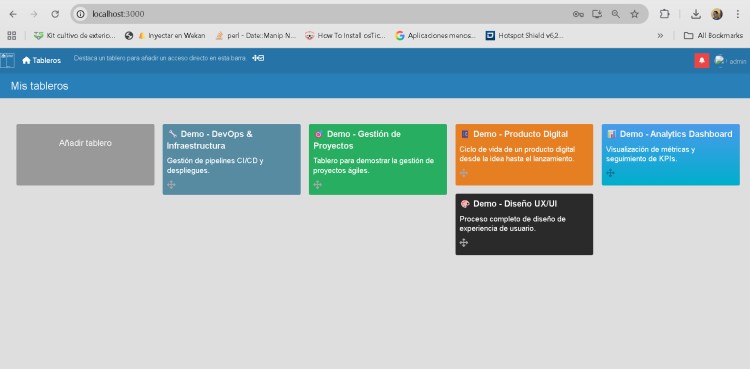Click the move handle on Gestión de Proyectos board
Viewport: 750px width, 369px height.
(318, 185)
